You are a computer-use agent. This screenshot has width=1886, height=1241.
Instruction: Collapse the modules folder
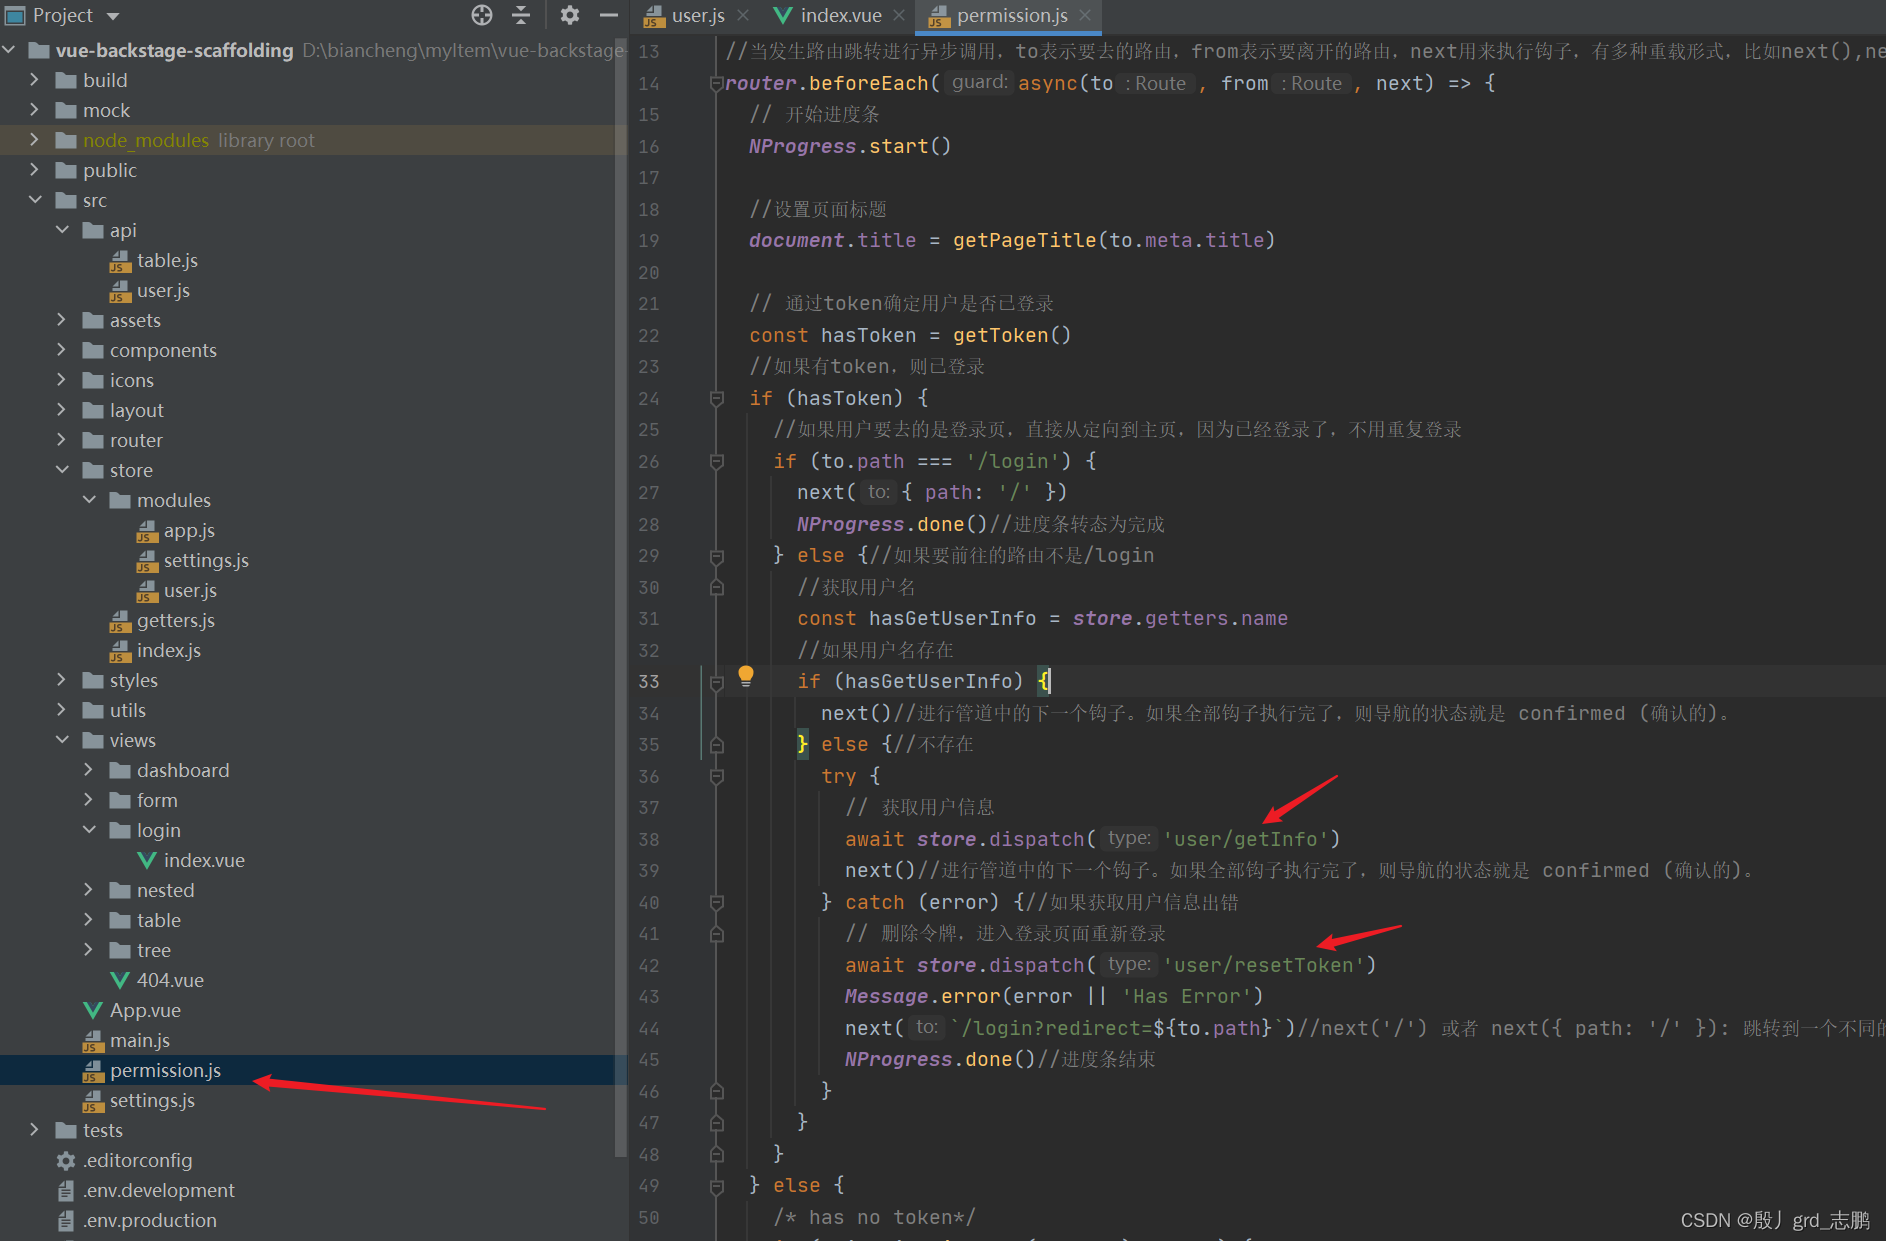click(89, 500)
